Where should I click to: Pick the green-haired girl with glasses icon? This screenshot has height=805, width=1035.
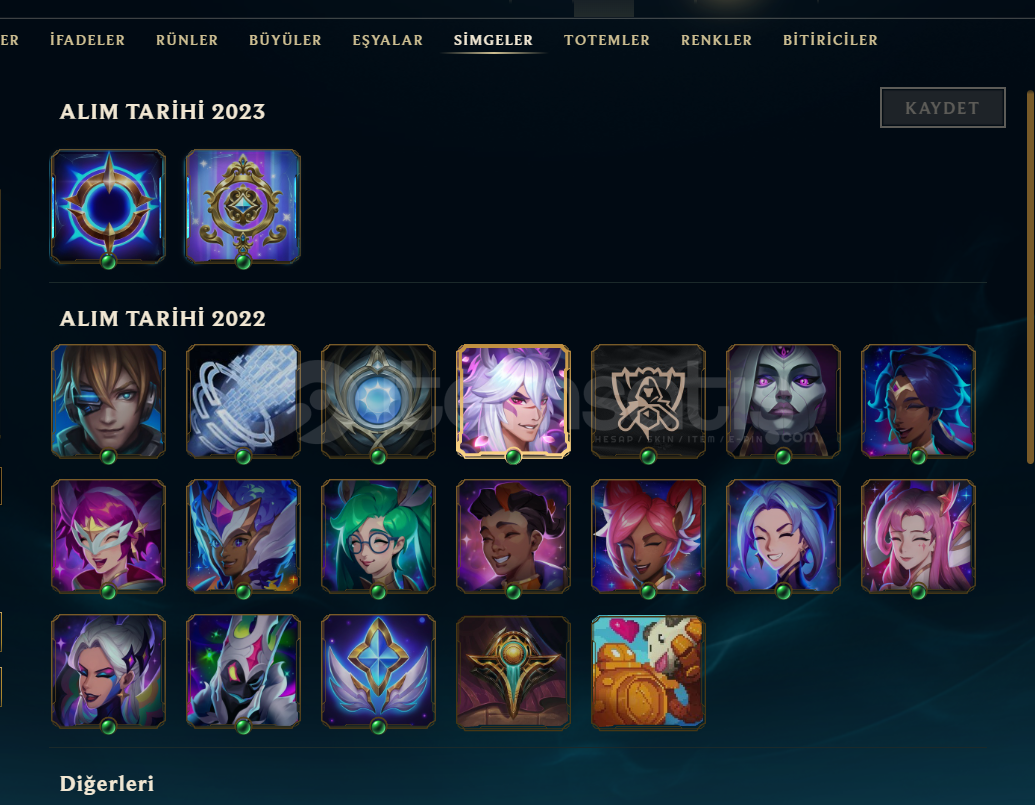378,536
